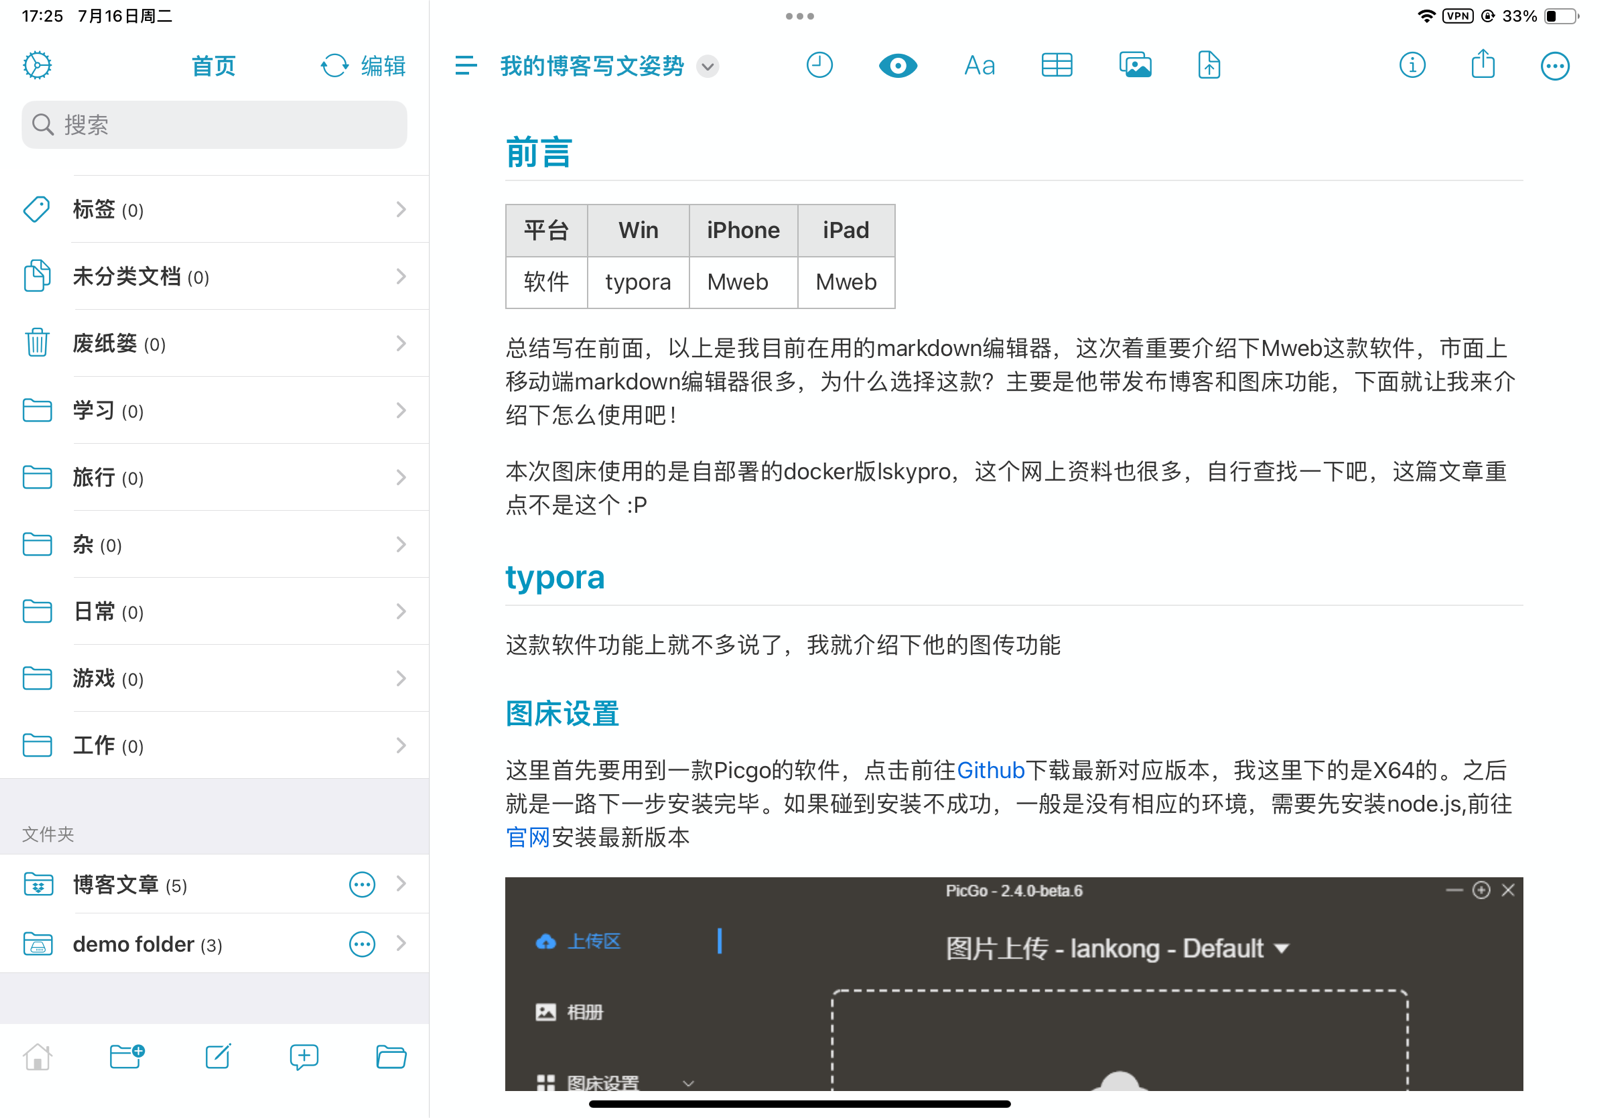This screenshot has height=1118, width=1600.
Task: Open the more options ellipsis in toolbar
Action: coord(1555,66)
